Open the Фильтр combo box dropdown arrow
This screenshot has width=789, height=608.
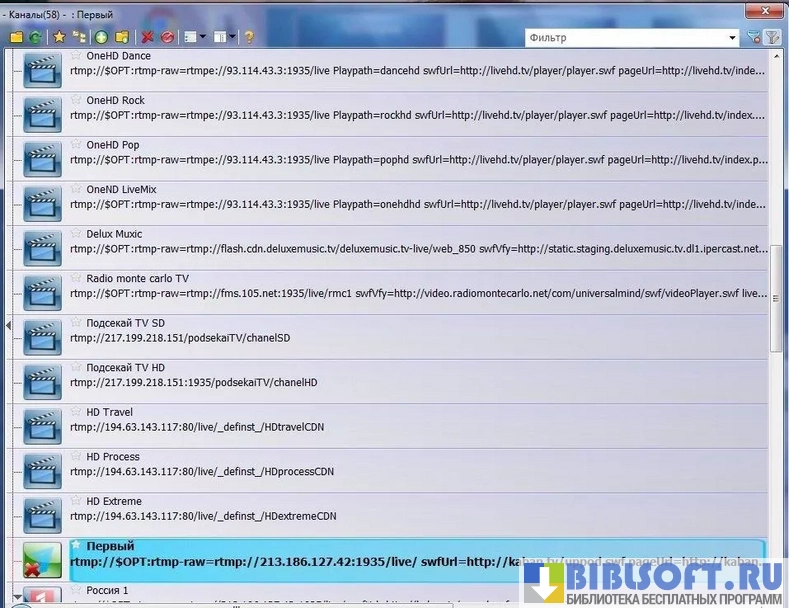(x=733, y=38)
